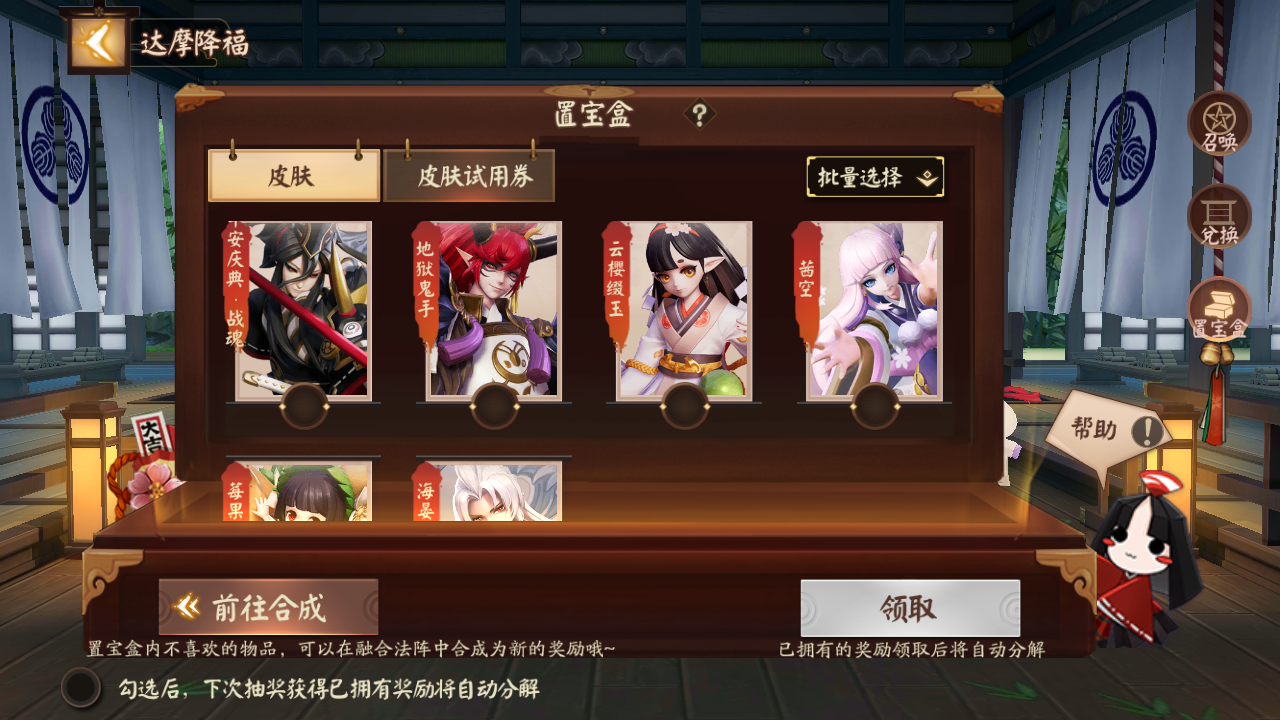Open the question mark help icon beside 置宝盒
The width and height of the screenshot is (1280, 720).
[x=699, y=115]
